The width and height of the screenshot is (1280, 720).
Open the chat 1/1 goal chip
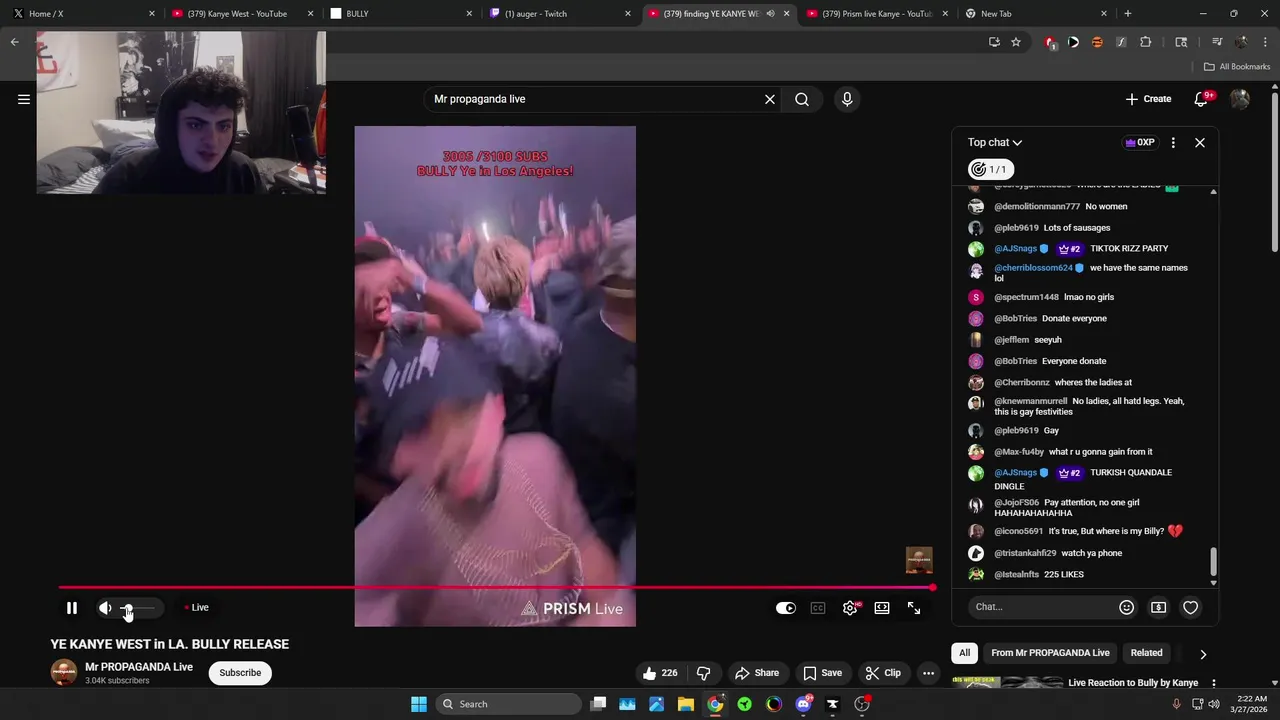tap(991, 169)
